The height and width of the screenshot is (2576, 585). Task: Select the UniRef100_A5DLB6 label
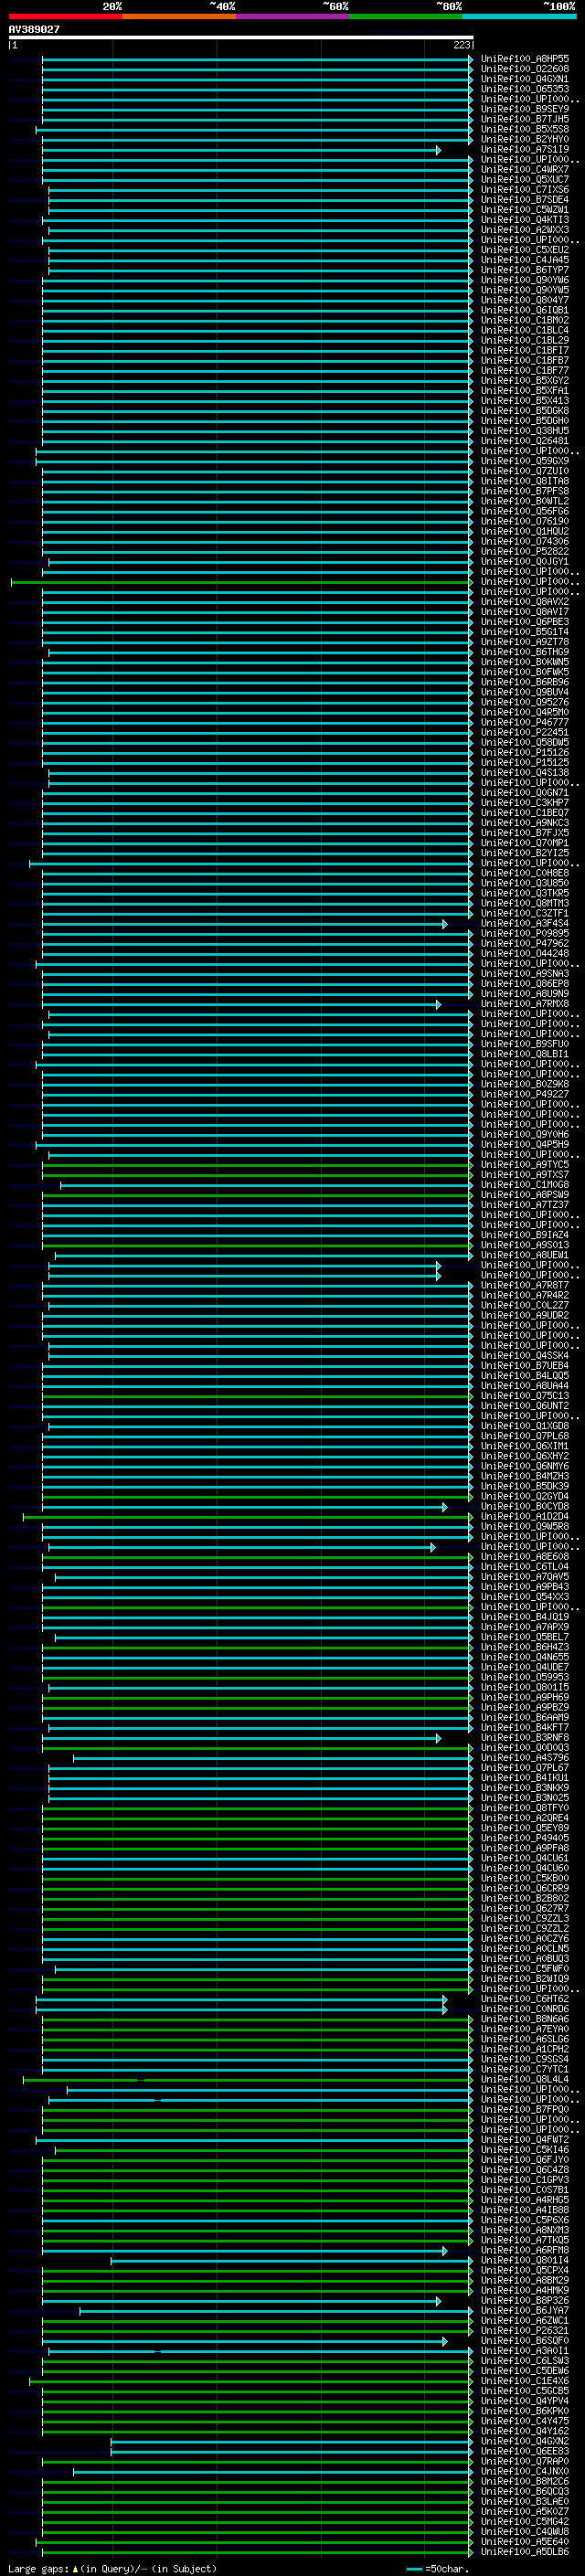[x=525, y=2553]
